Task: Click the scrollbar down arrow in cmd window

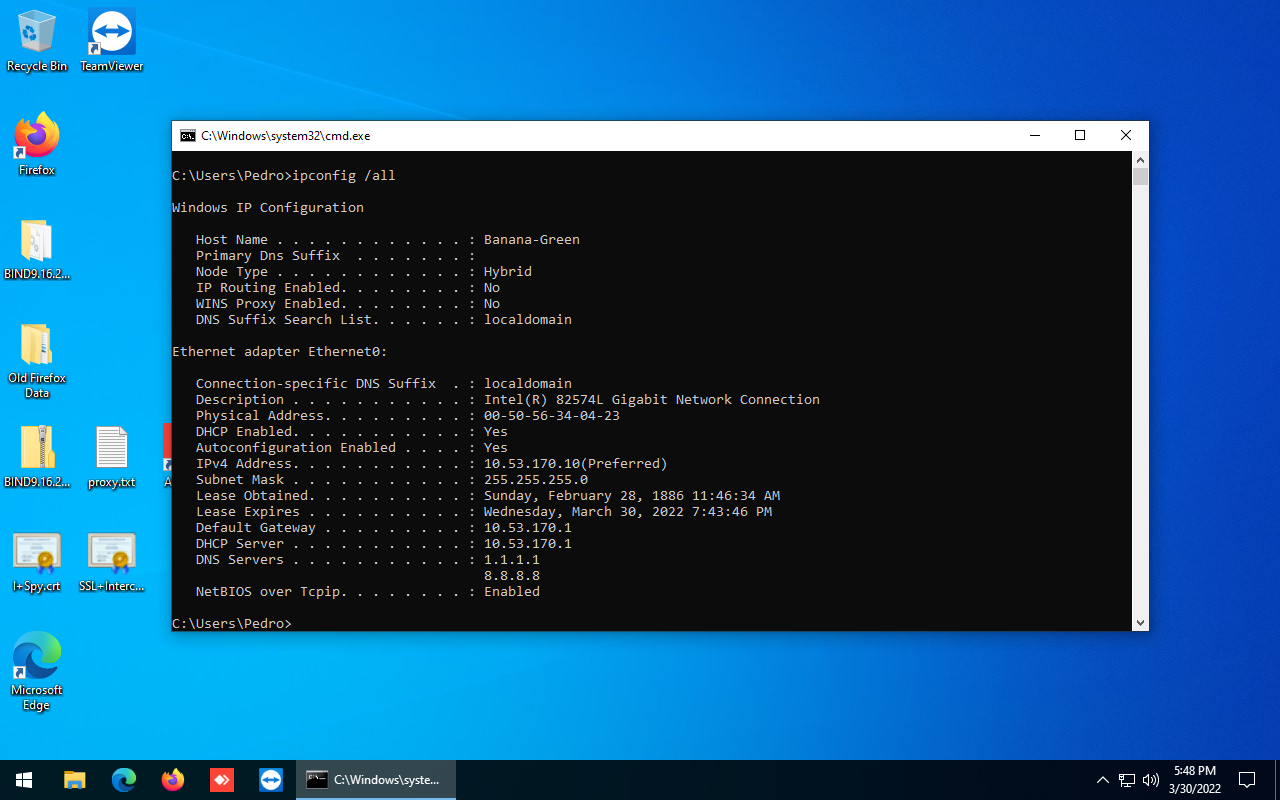Action: click(1141, 622)
